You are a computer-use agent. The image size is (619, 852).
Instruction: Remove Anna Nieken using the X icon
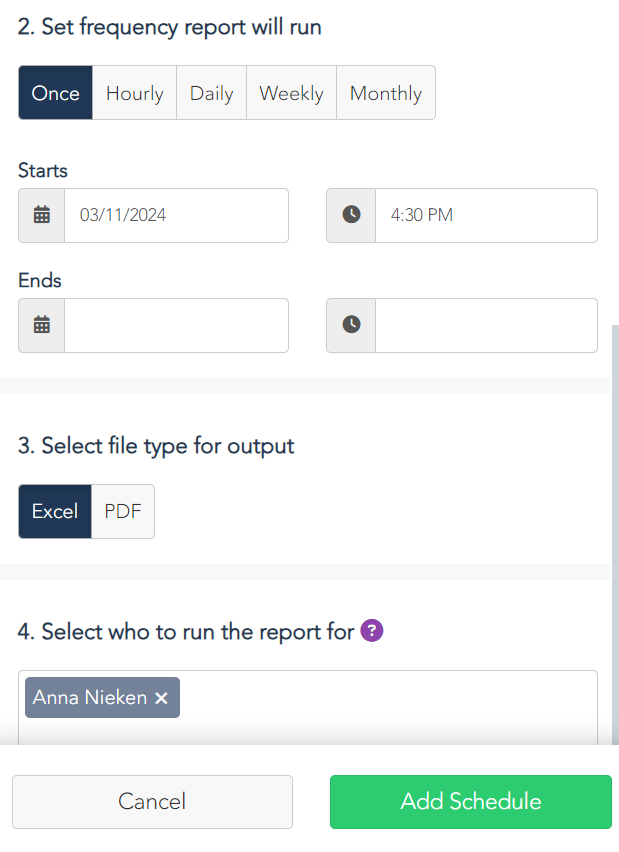161,698
